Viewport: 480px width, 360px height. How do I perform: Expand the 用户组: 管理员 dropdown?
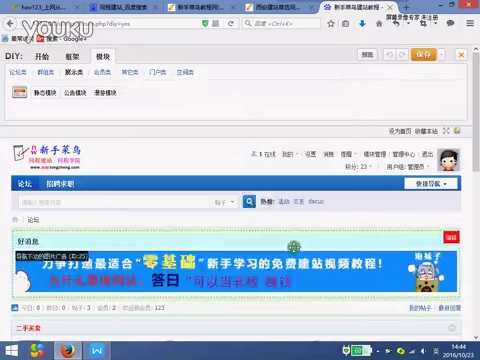click(408, 167)
